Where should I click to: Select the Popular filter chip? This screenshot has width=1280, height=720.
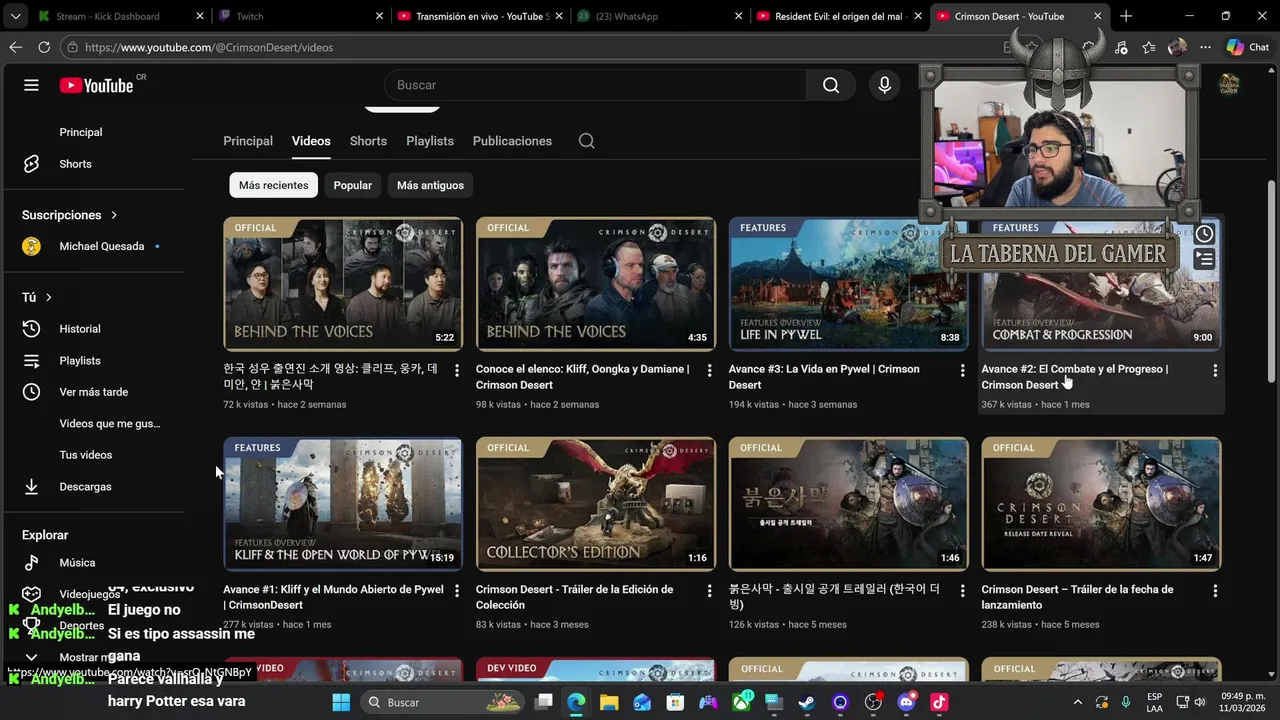click(352, 185)
